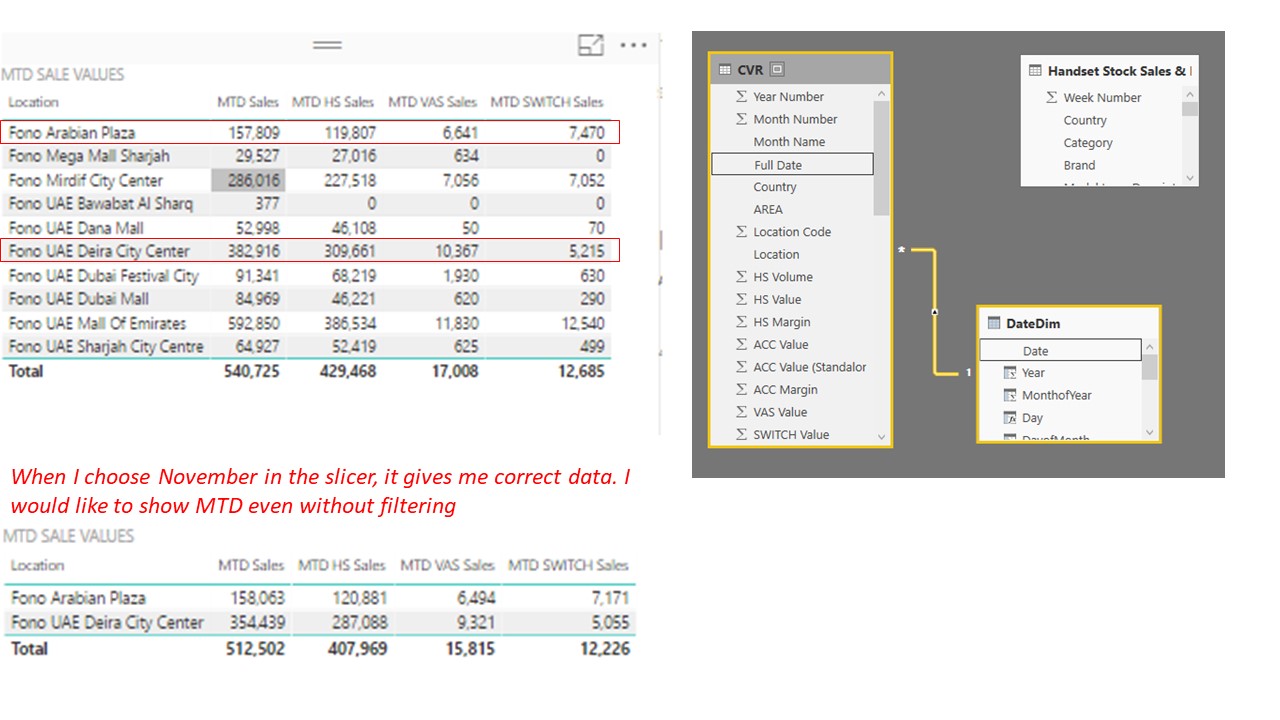1280x720 pixels.
Task: Click the calculated column icon beside Year
Action: 1009,373
